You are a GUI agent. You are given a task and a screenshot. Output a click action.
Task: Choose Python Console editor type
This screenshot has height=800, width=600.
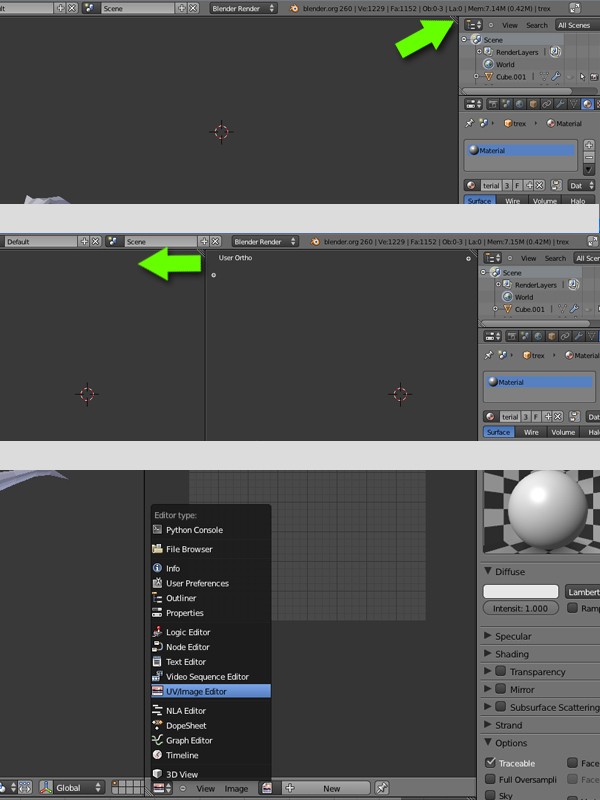(211, 530)
